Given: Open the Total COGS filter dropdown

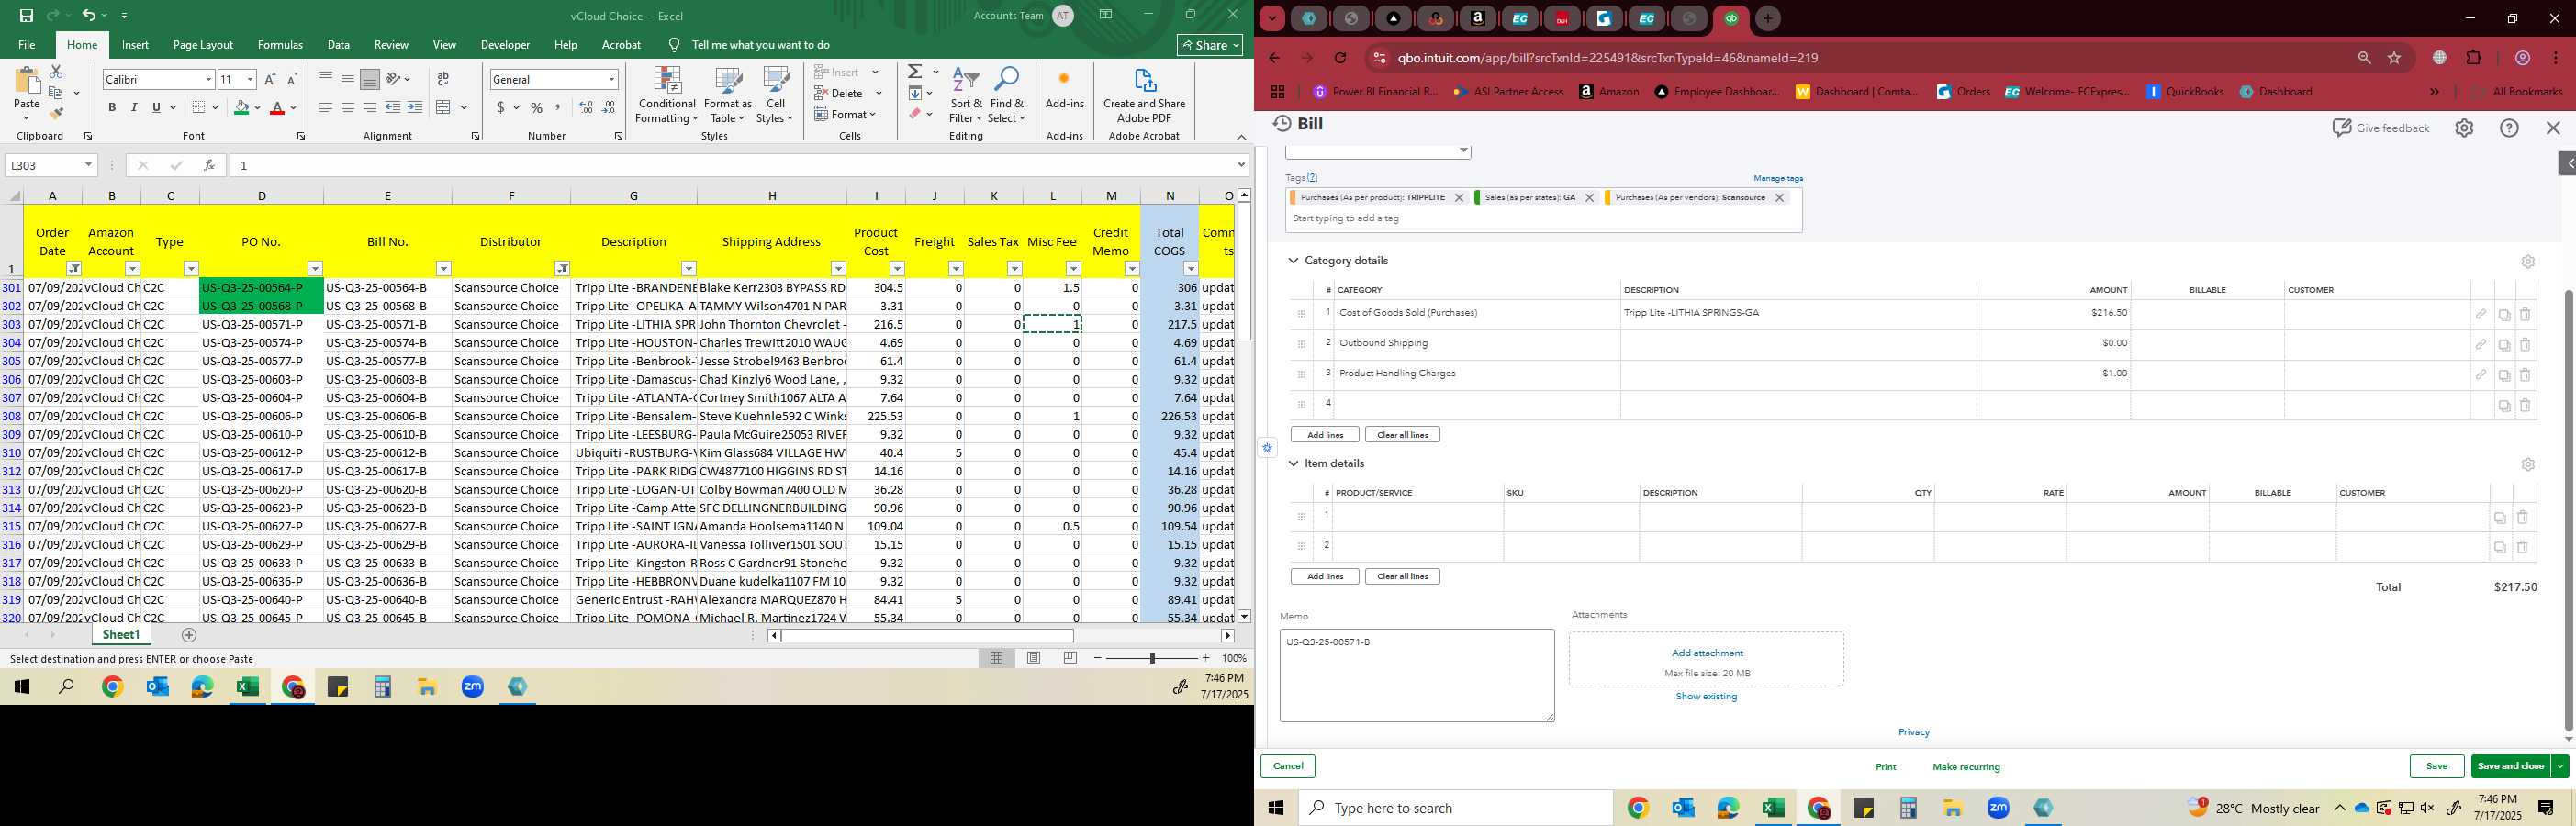Looking at the screenshot, I should (x=1190, y=269).
